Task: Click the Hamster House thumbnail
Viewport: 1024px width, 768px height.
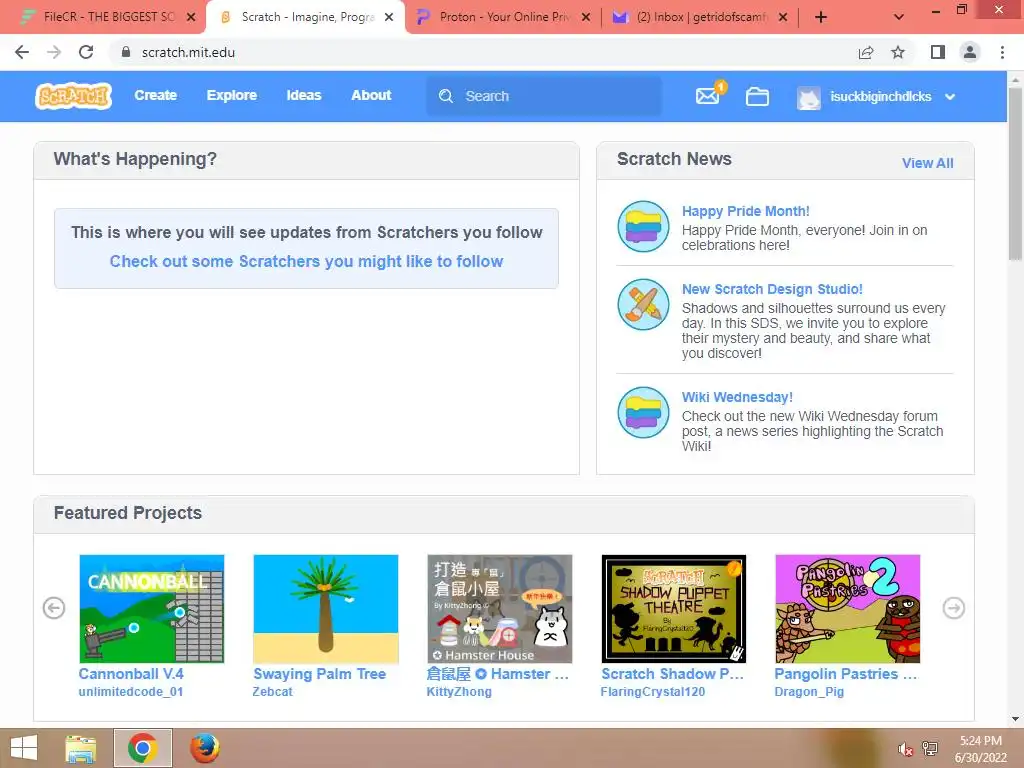Action: pyautogui.click(x=500, y=609)
